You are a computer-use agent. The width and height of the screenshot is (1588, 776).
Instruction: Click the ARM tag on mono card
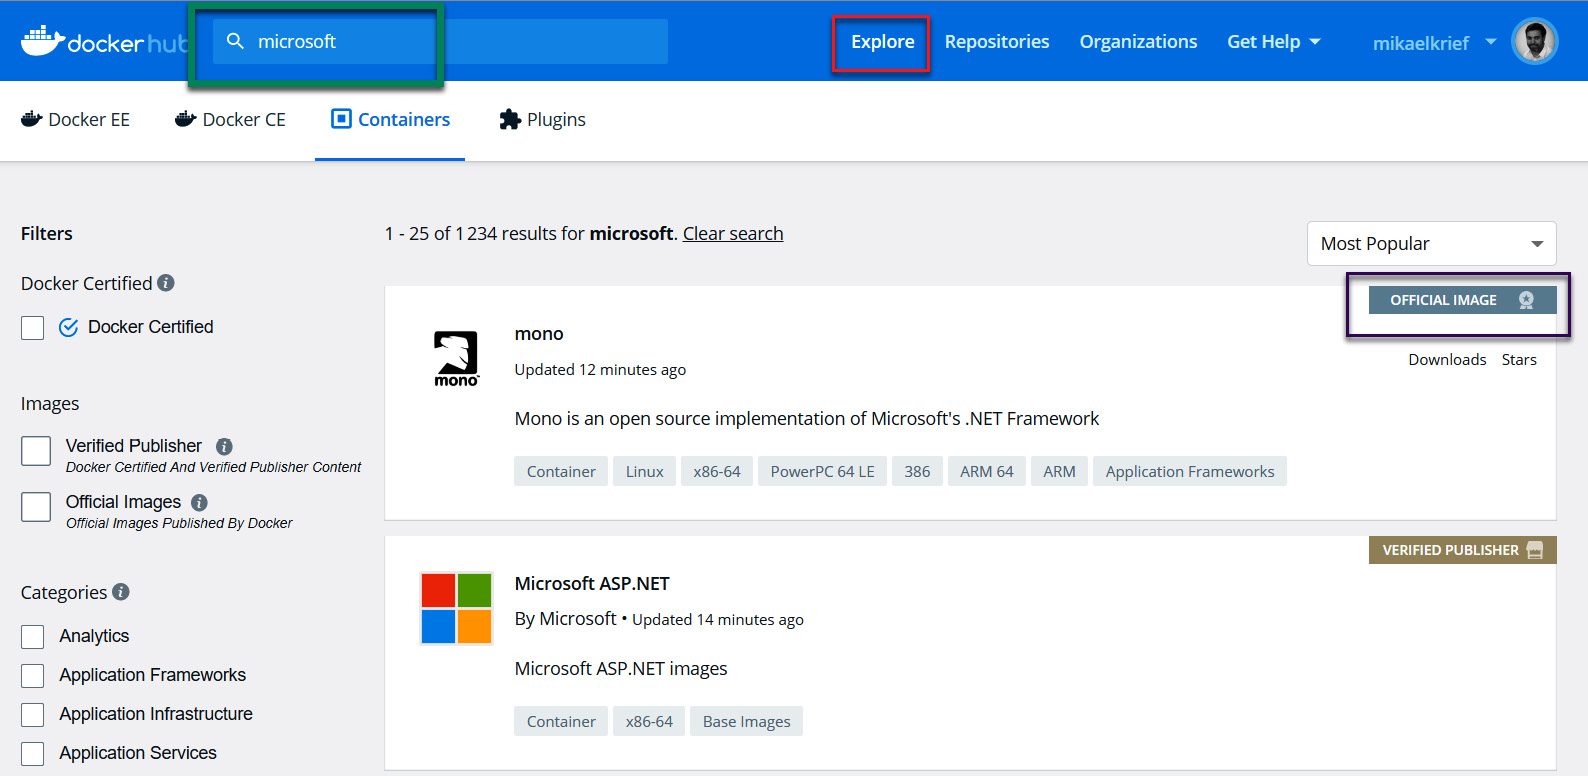pos(1059,472)
